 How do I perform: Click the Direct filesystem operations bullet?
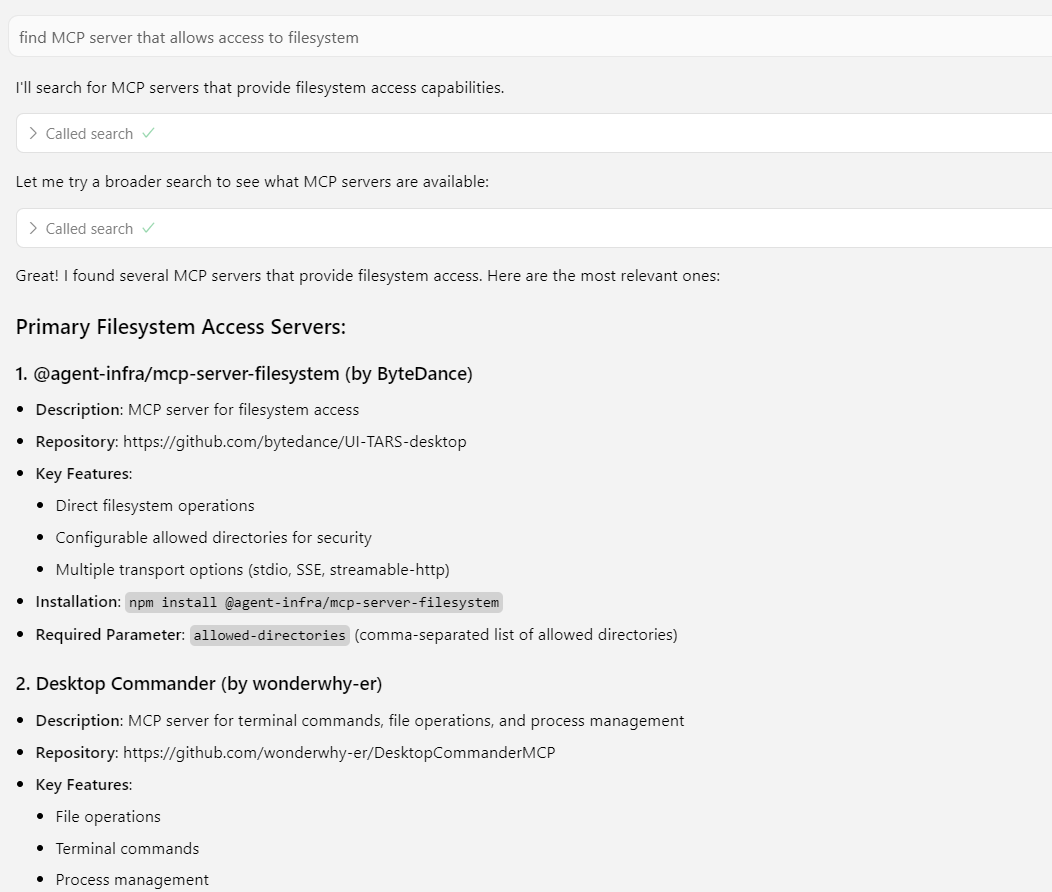pyautogui.click(x=155, y=505)
